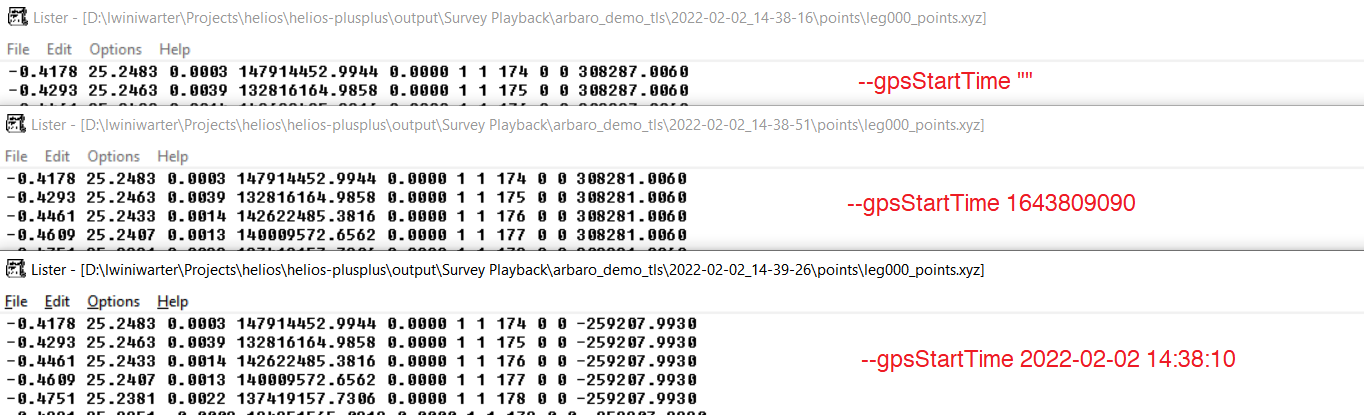Click 147914452.9944 in first row of top window

[x=308, y=72]
